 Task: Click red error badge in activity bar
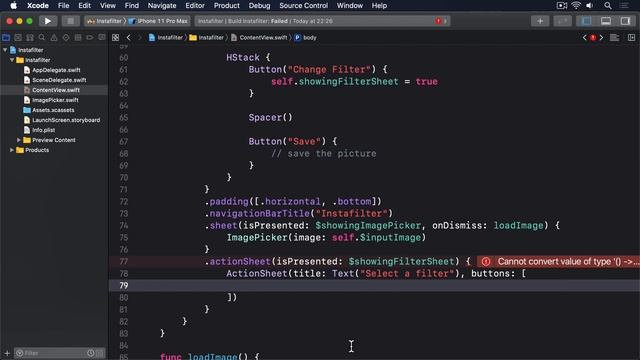click(438, 21)
